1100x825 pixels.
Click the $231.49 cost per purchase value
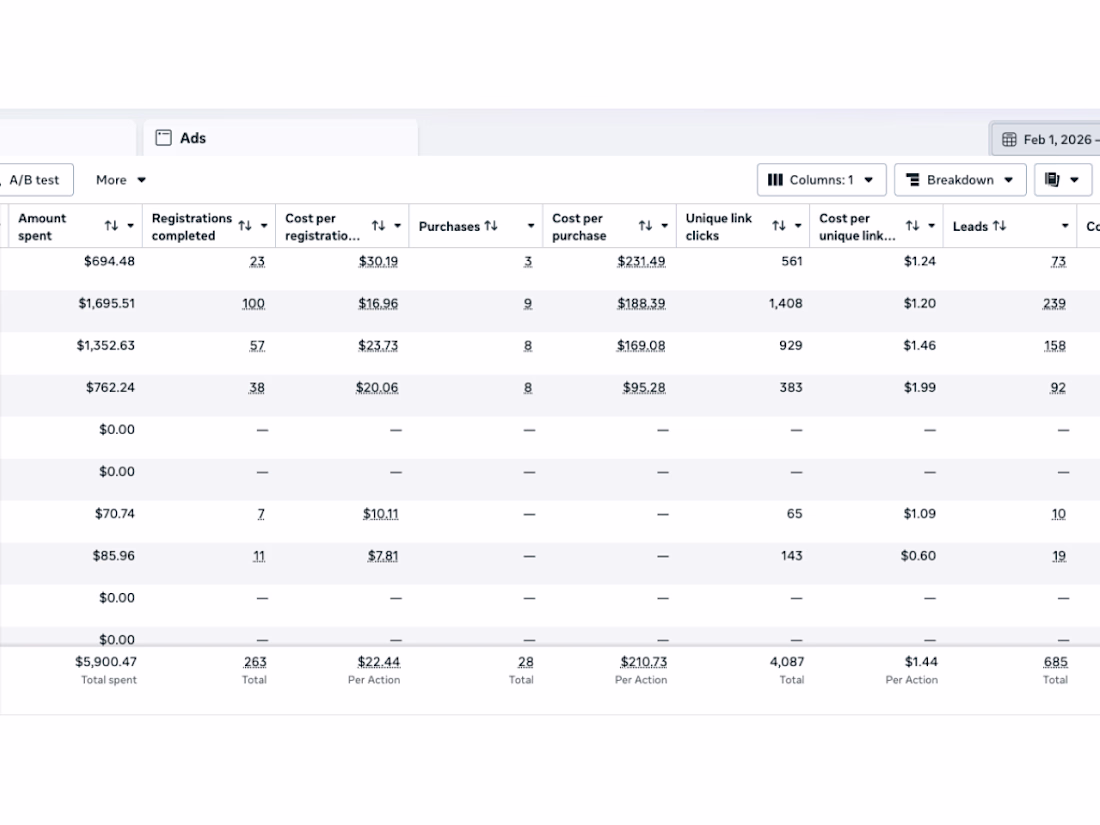pos(641,261)
